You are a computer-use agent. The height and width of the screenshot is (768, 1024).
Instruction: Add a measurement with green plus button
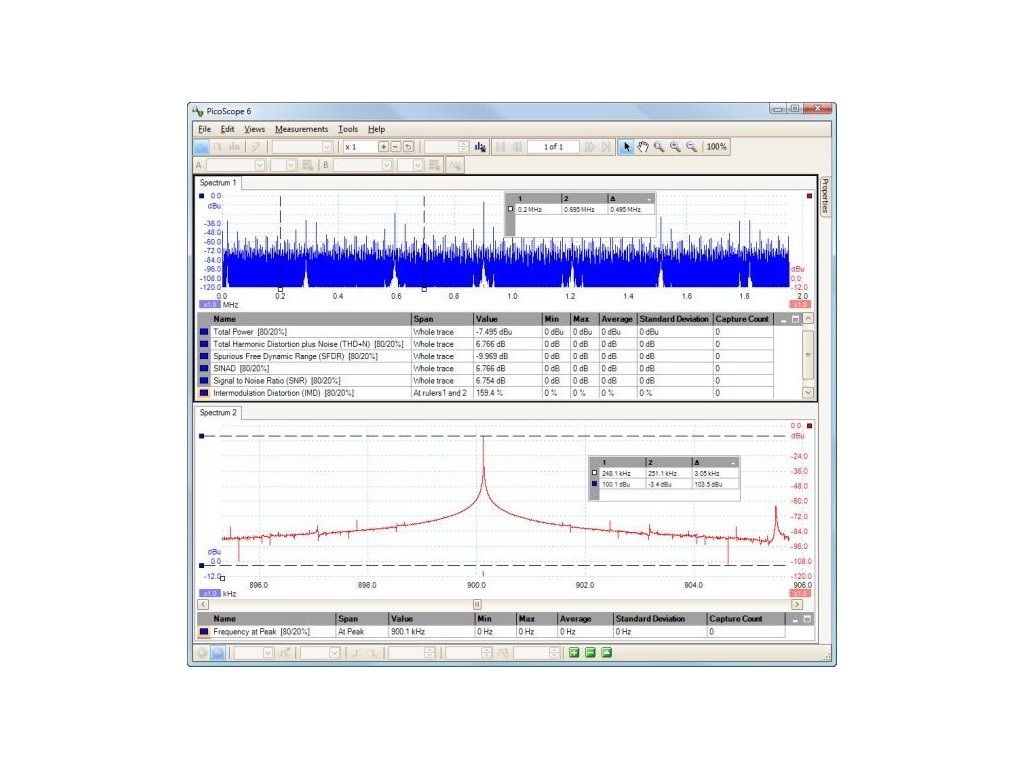[x=574, y=652]
